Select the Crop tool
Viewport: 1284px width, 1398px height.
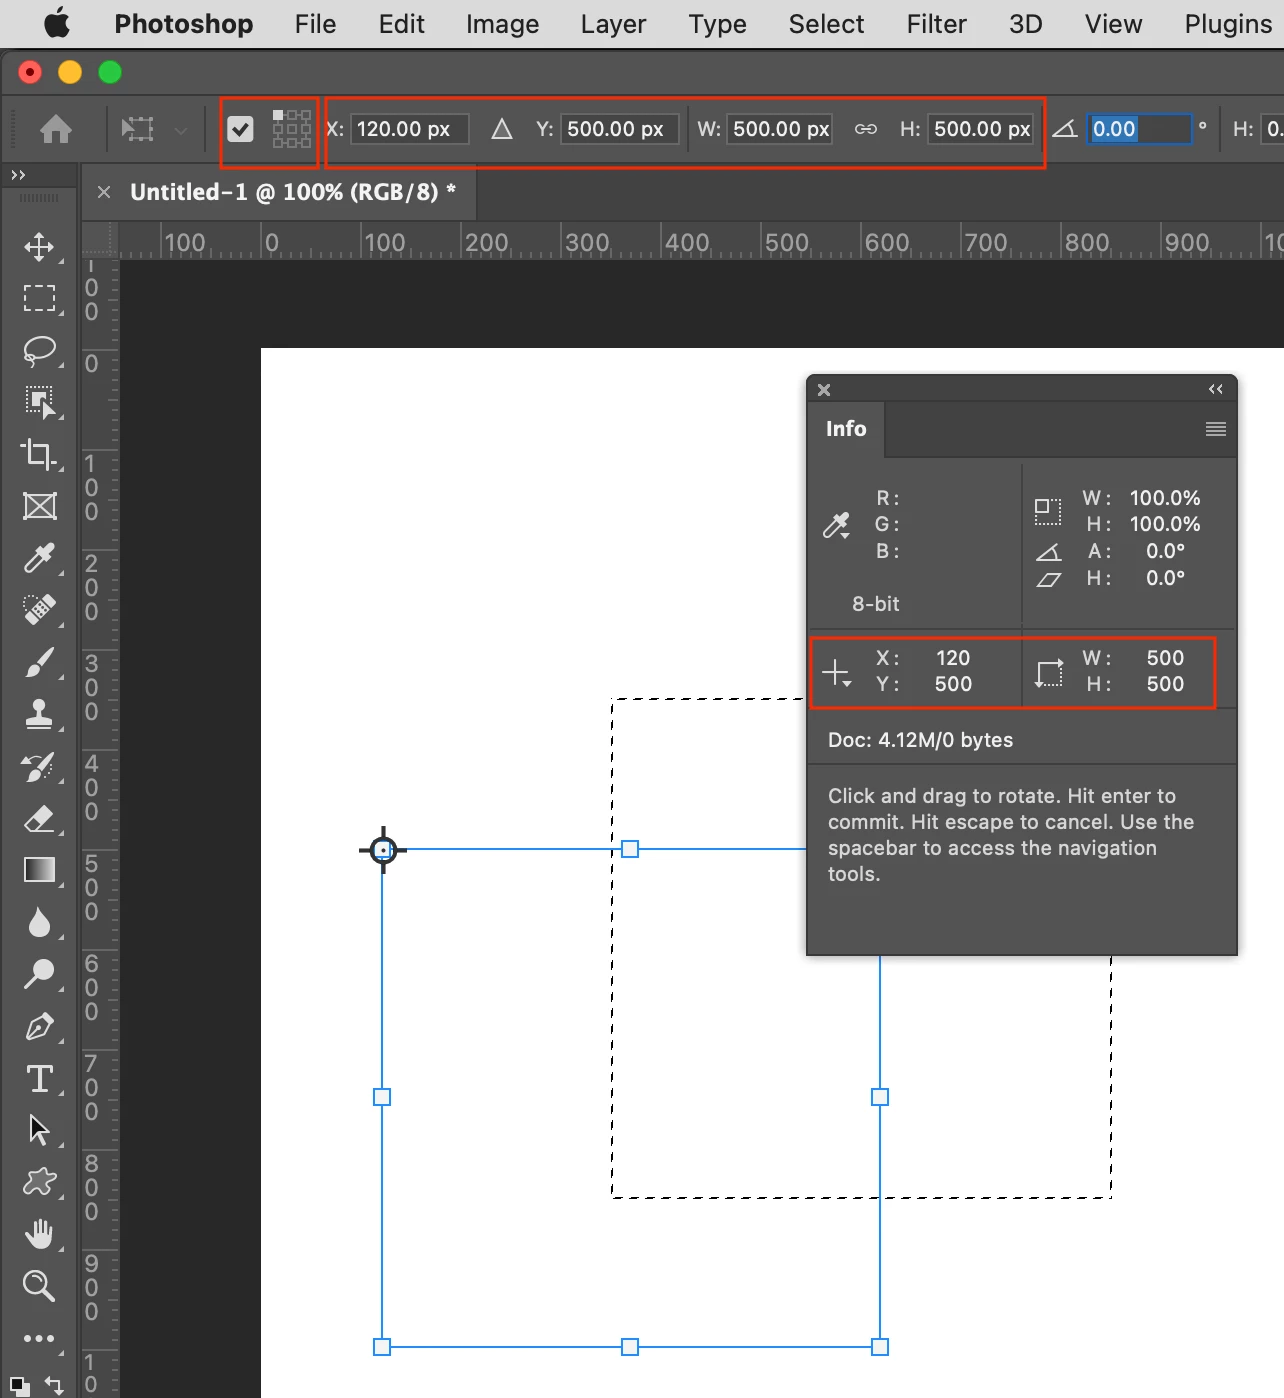click(39, 454)
